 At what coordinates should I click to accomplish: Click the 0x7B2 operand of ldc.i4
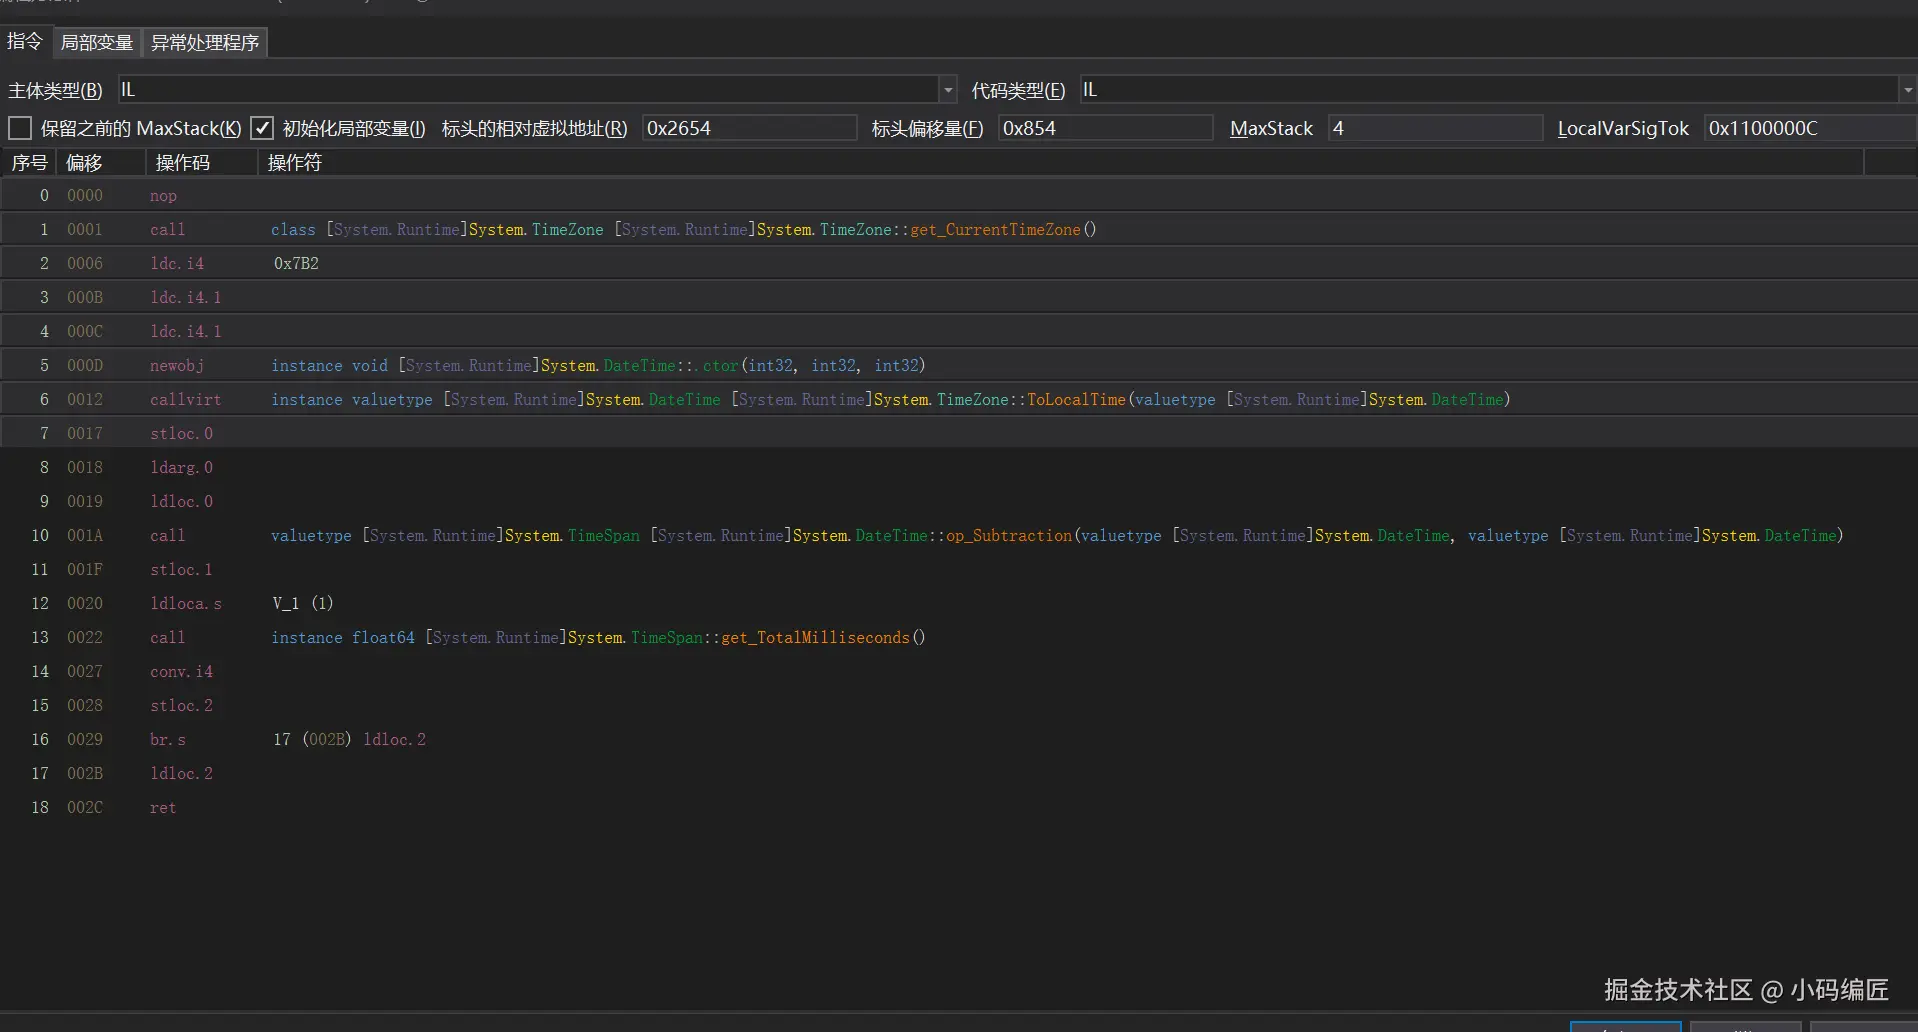[296, 264]
